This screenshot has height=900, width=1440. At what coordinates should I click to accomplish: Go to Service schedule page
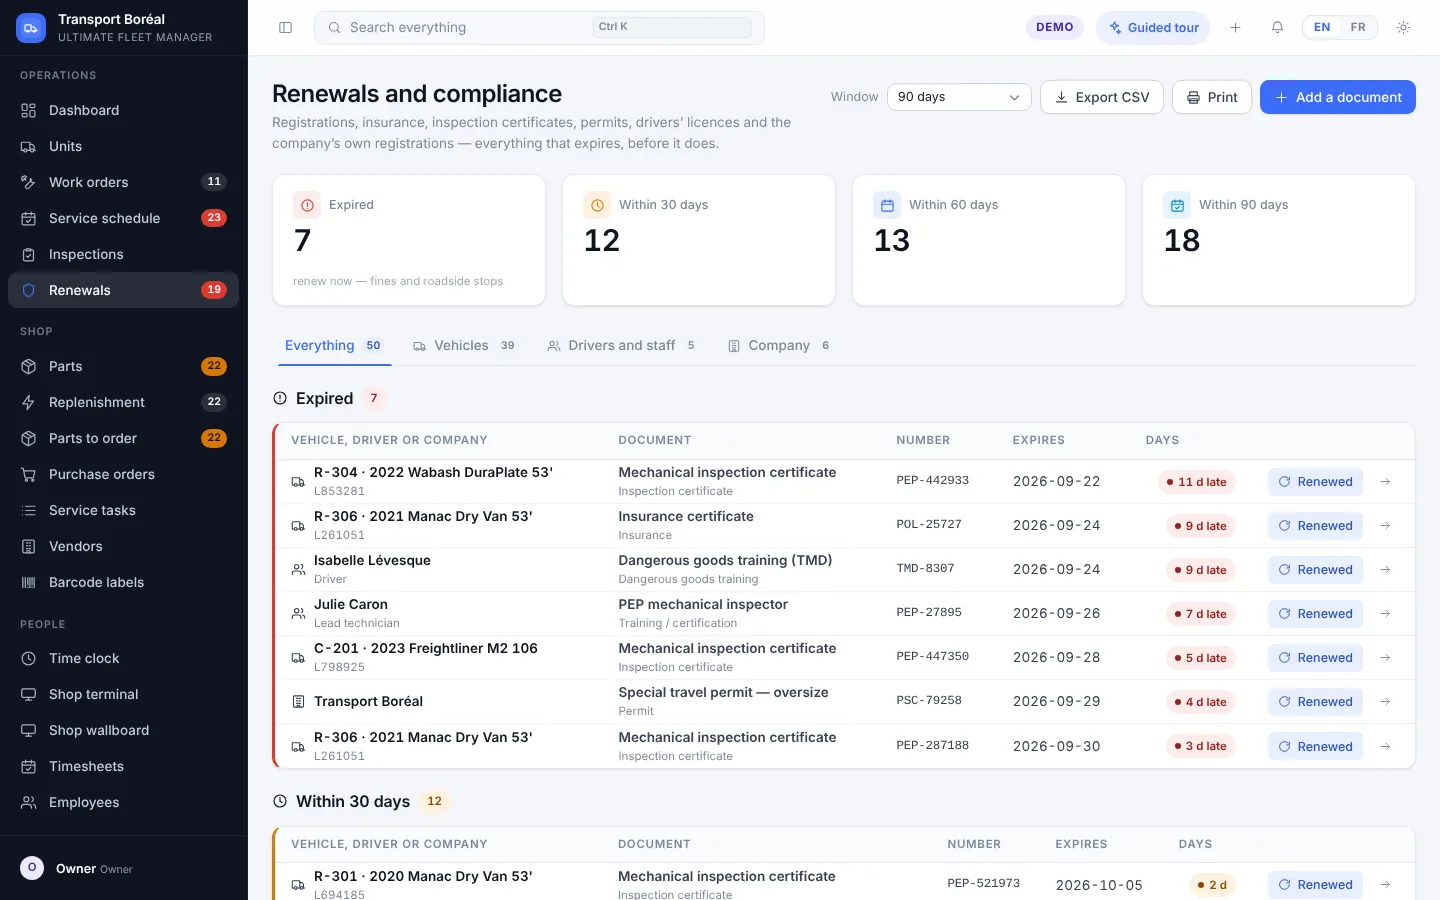pyautogui.click(x=124, y=218)
